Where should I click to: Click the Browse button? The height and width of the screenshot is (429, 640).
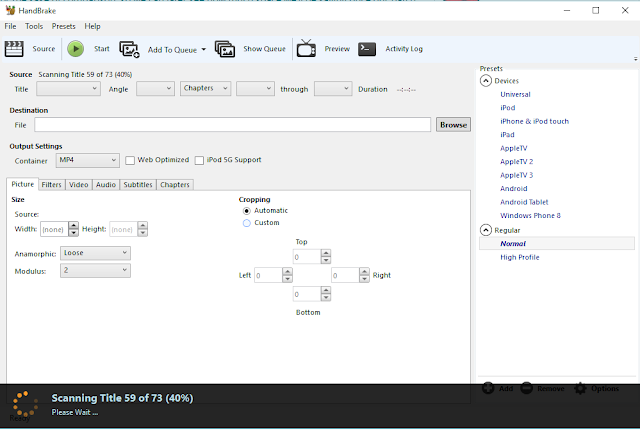[x=453, y=125]
